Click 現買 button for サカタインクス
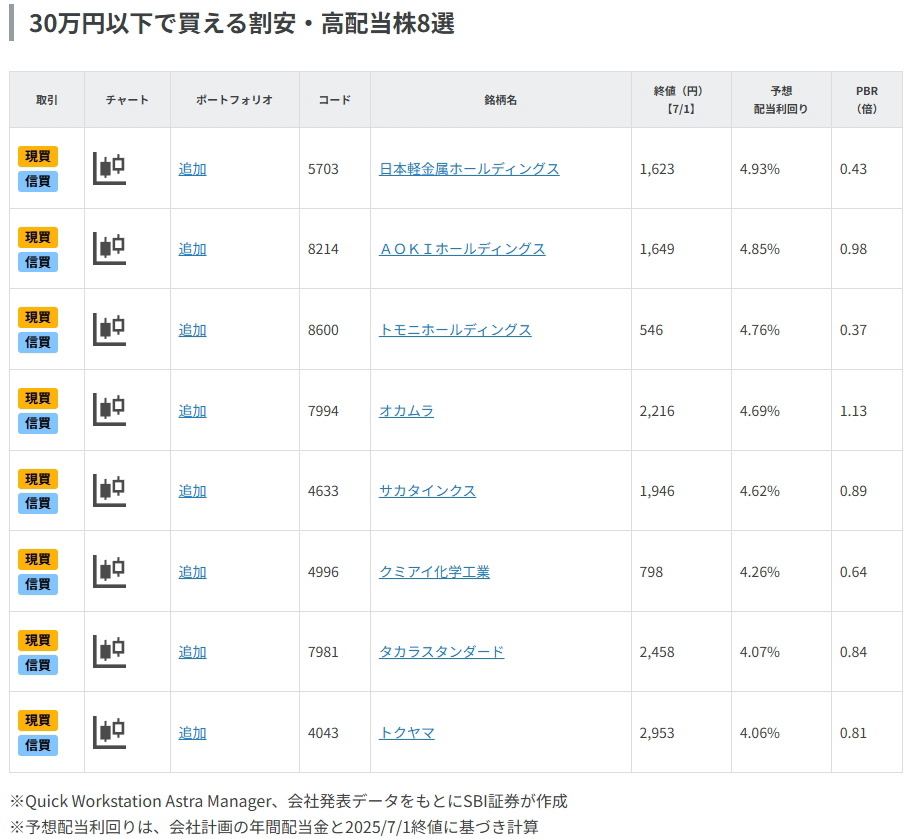This screenshot has width=910, height=839. click(x=38, y=479)
